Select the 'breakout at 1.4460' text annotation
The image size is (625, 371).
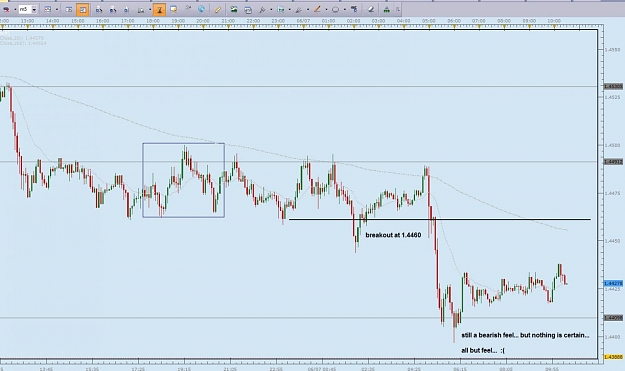[x=393, y=235]
